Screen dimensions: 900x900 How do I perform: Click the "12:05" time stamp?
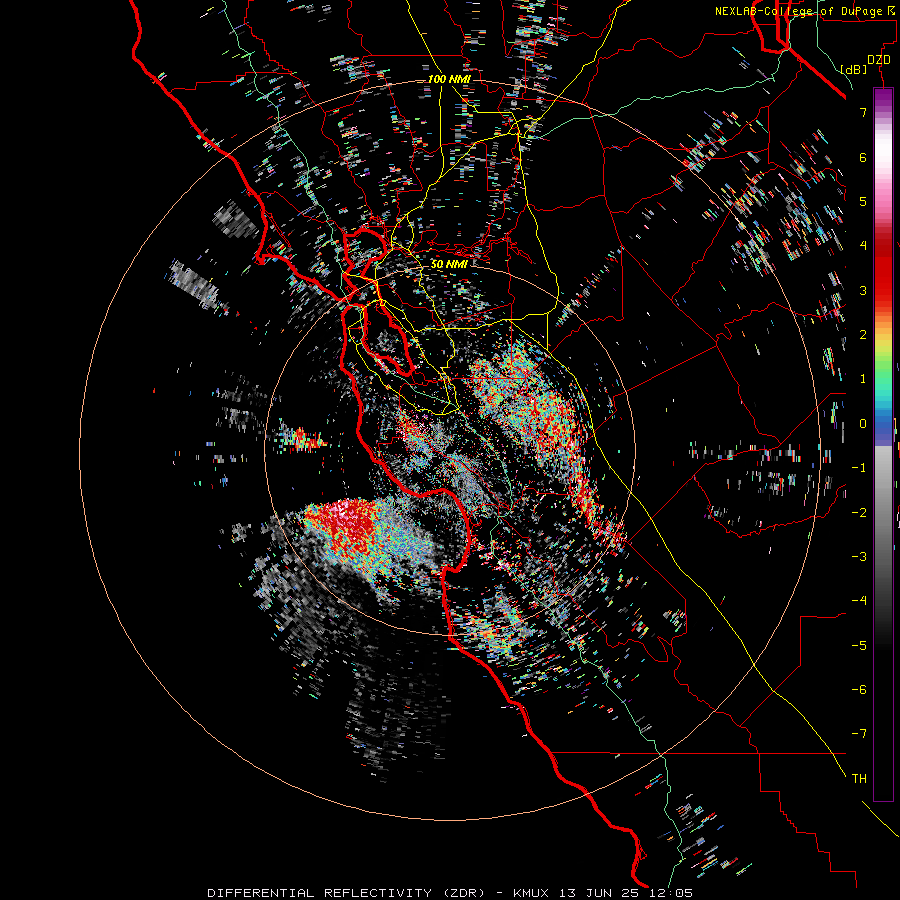670,893
